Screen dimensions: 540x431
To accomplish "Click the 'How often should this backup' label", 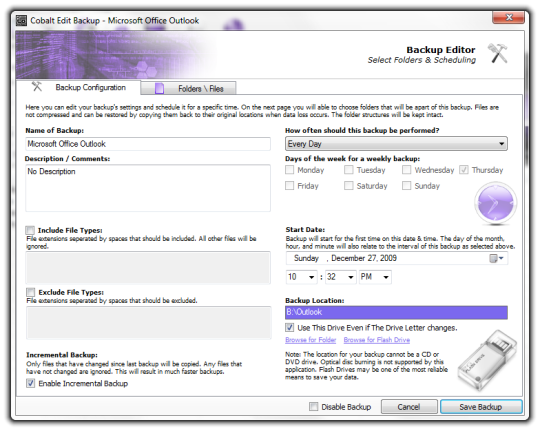I will click(x=362, y=131).
